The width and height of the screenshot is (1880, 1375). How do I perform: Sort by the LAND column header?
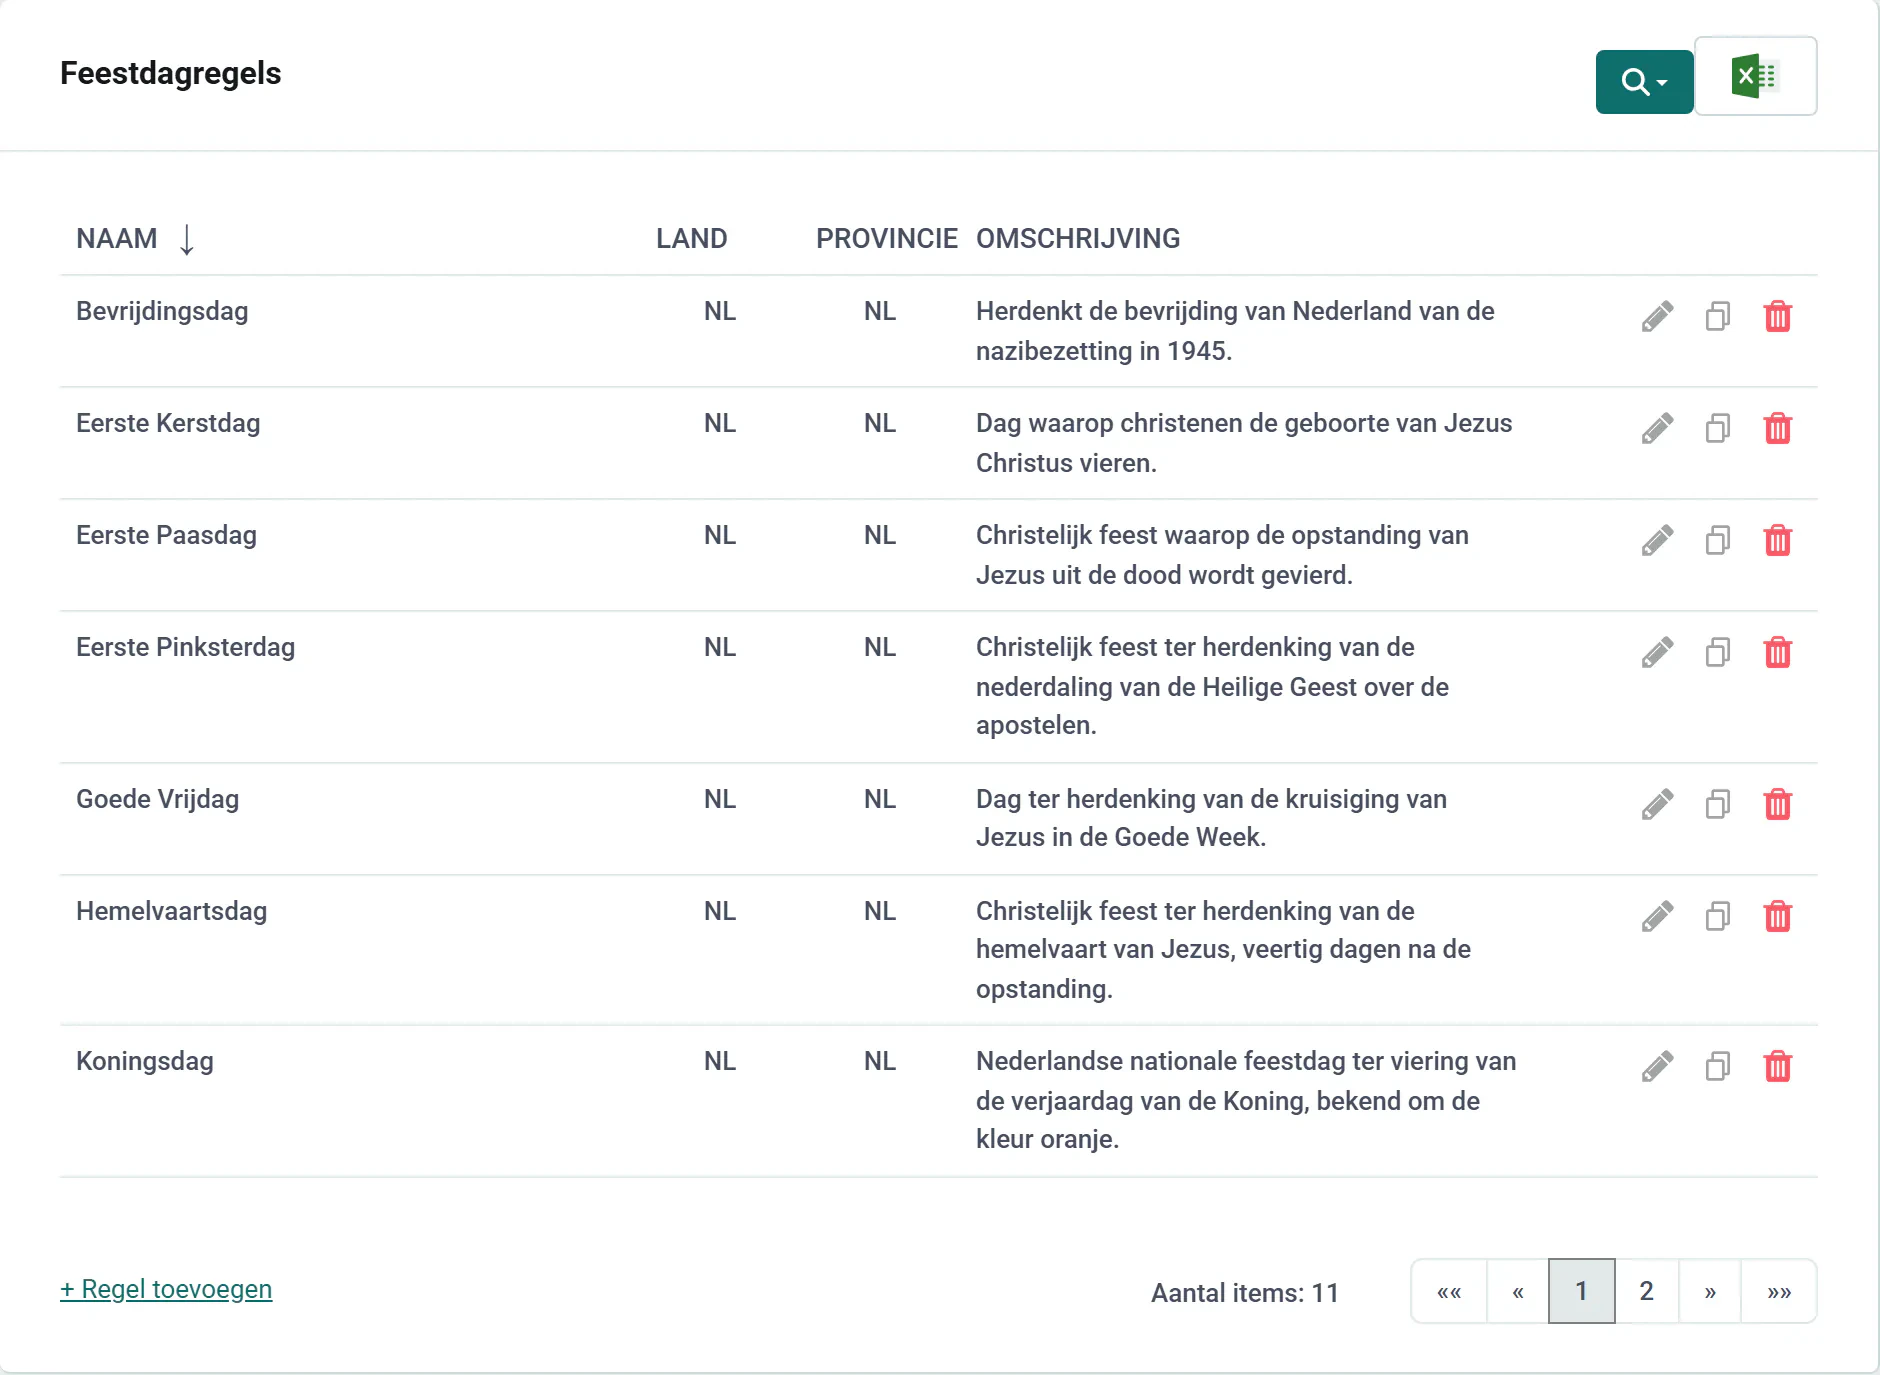pos(691,239)
